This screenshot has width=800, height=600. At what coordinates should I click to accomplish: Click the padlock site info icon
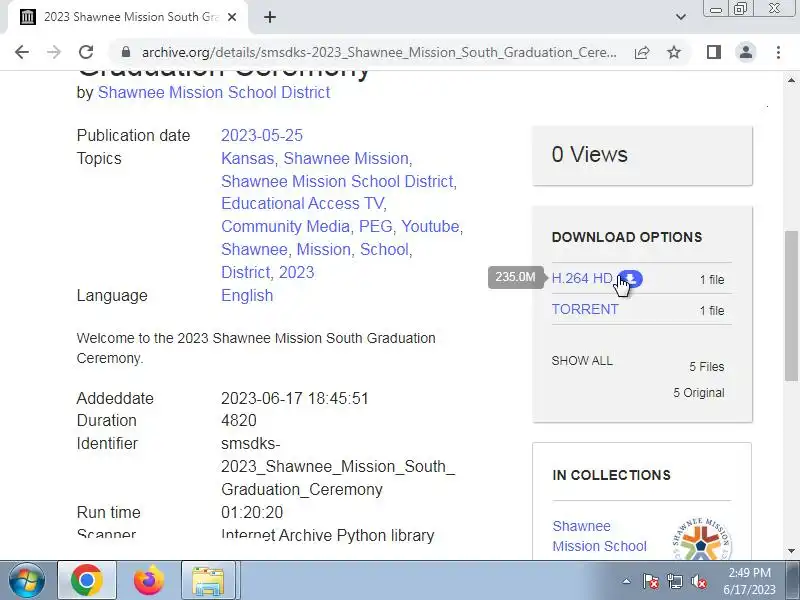126,52
